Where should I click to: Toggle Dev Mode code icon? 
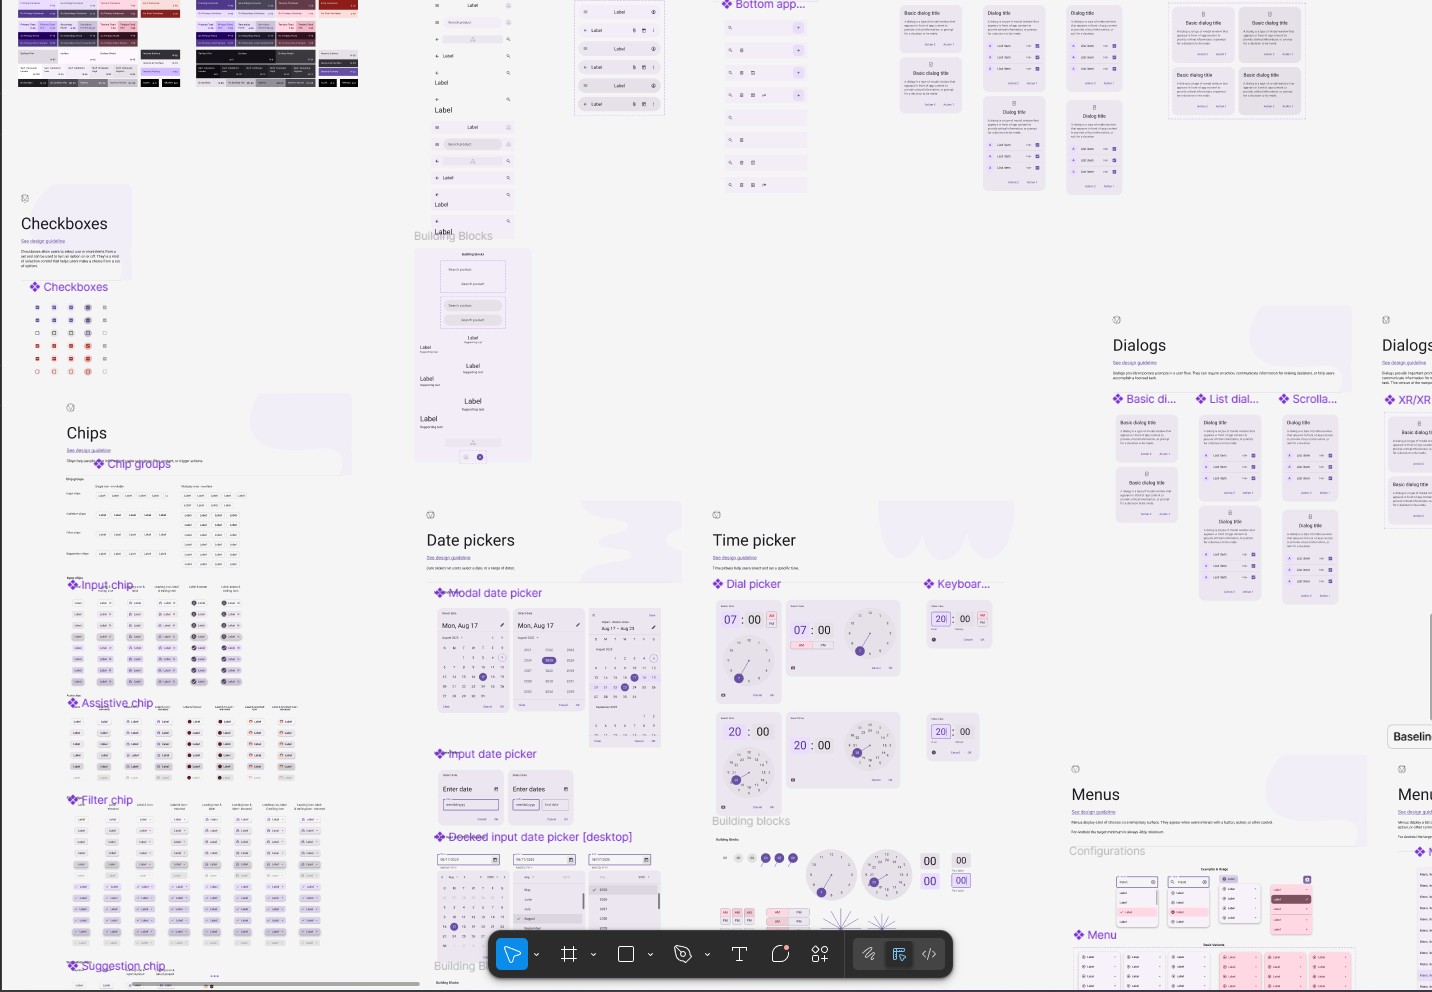click(x=929, y=954)
